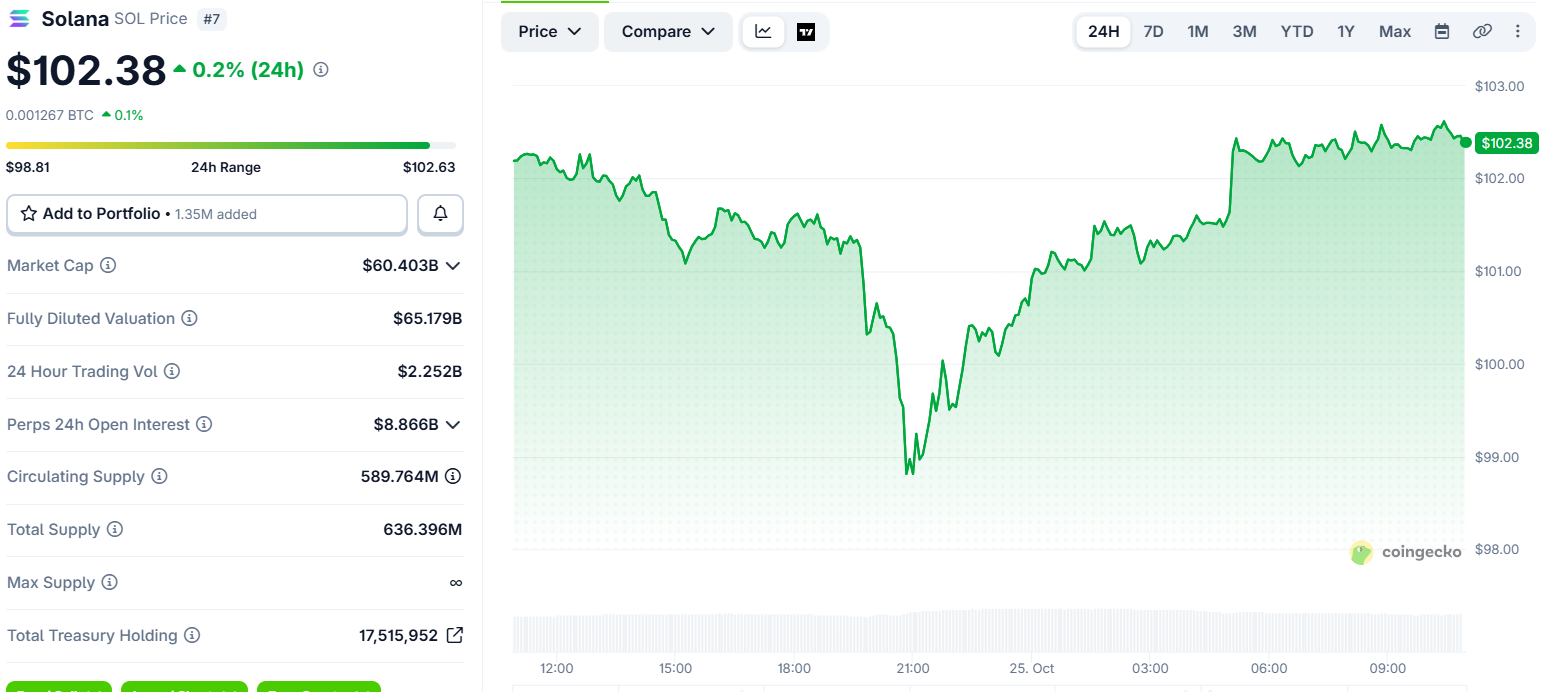The height and width of the screenshot is (692, 1541).
Task: Click the $2.252B trading volume value
Action: 430,372
